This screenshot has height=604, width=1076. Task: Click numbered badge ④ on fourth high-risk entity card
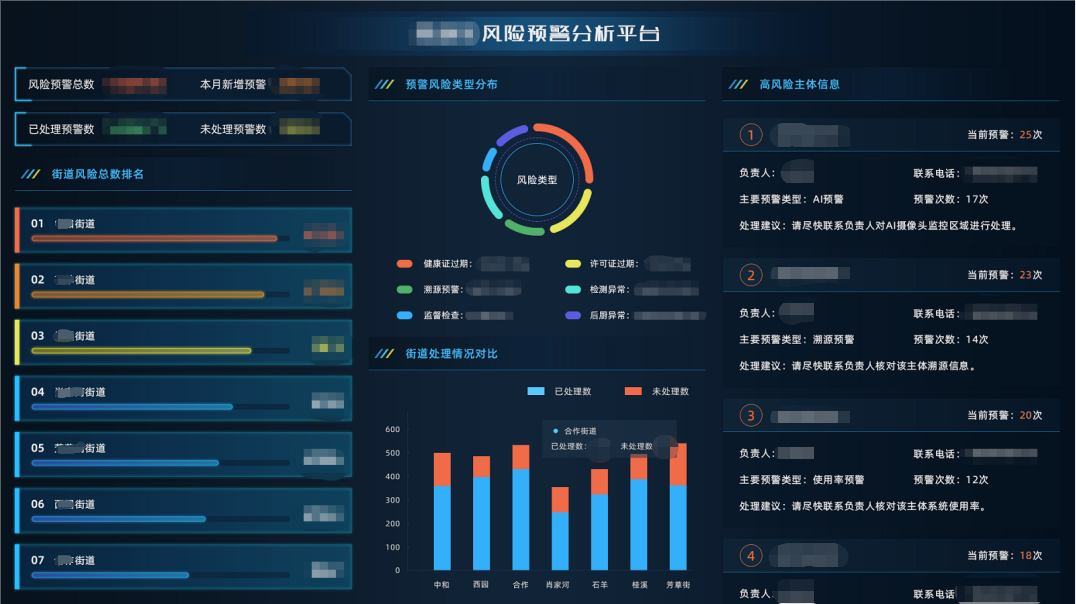749,555
